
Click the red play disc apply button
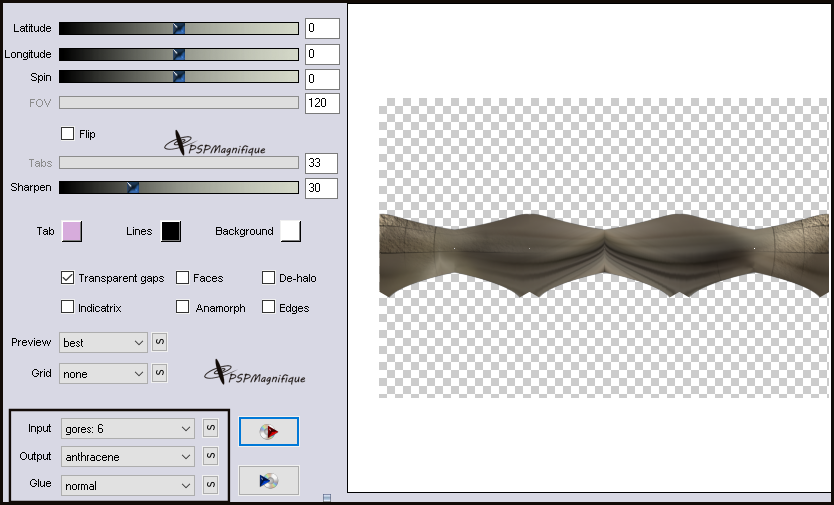269,431
